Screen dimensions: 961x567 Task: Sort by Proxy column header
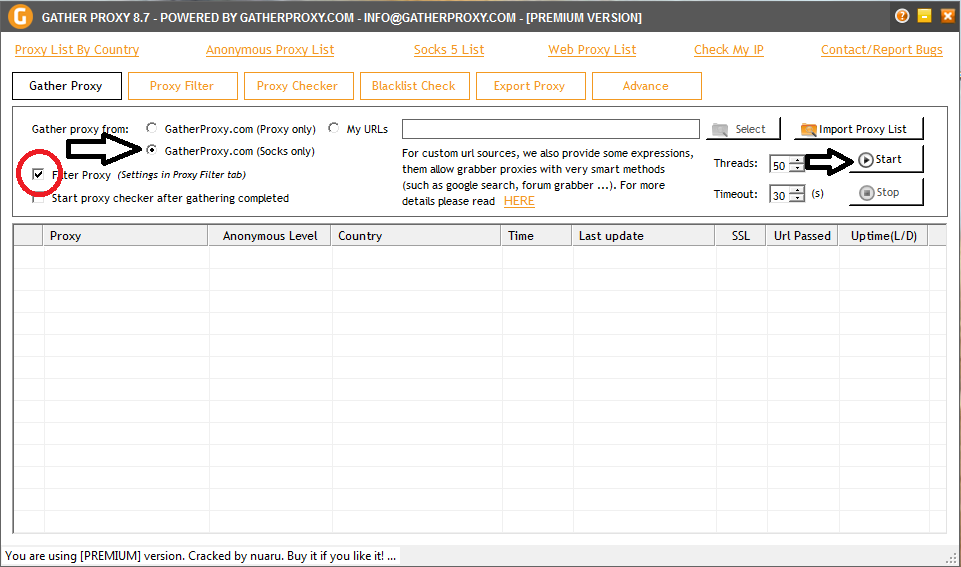click(x=125, y=236)
